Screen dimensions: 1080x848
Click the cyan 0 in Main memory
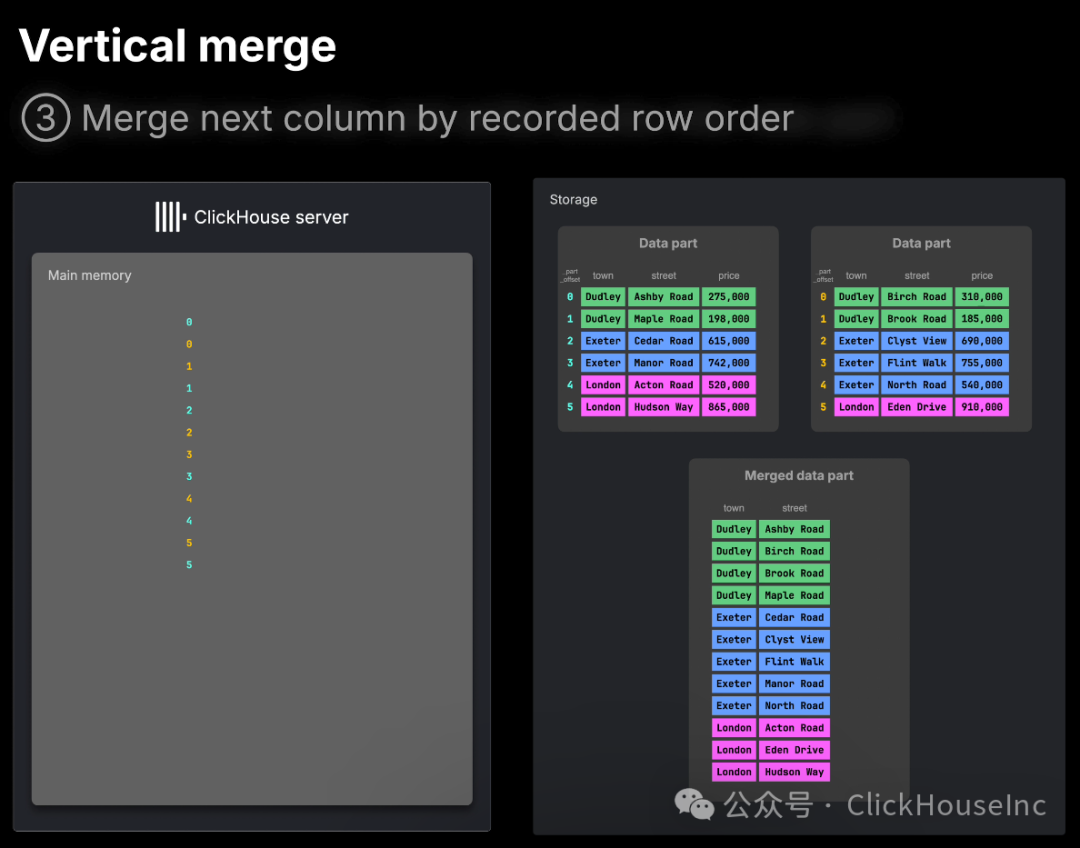tap(189, 322)
